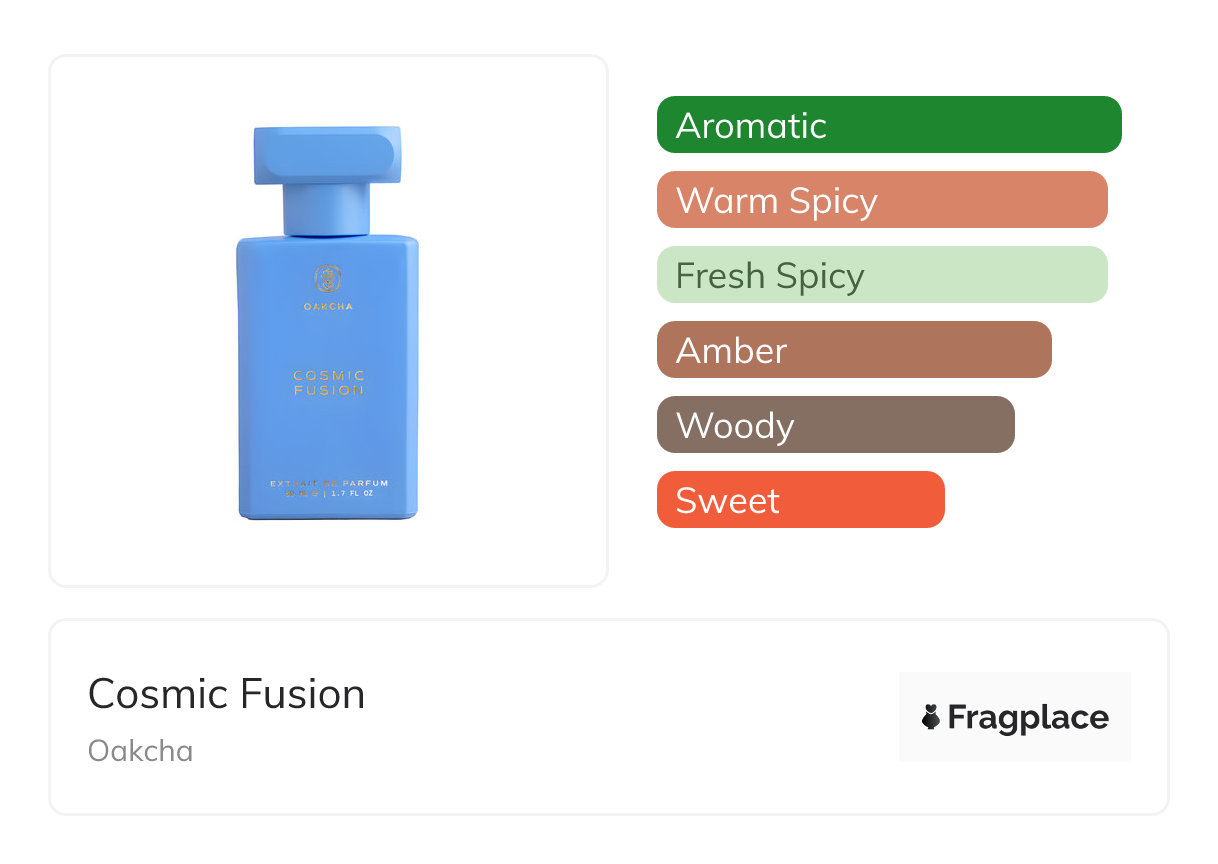Click the blue bottle body below label
This screenshot has height=864, width=1218.
tap(328, 440)
